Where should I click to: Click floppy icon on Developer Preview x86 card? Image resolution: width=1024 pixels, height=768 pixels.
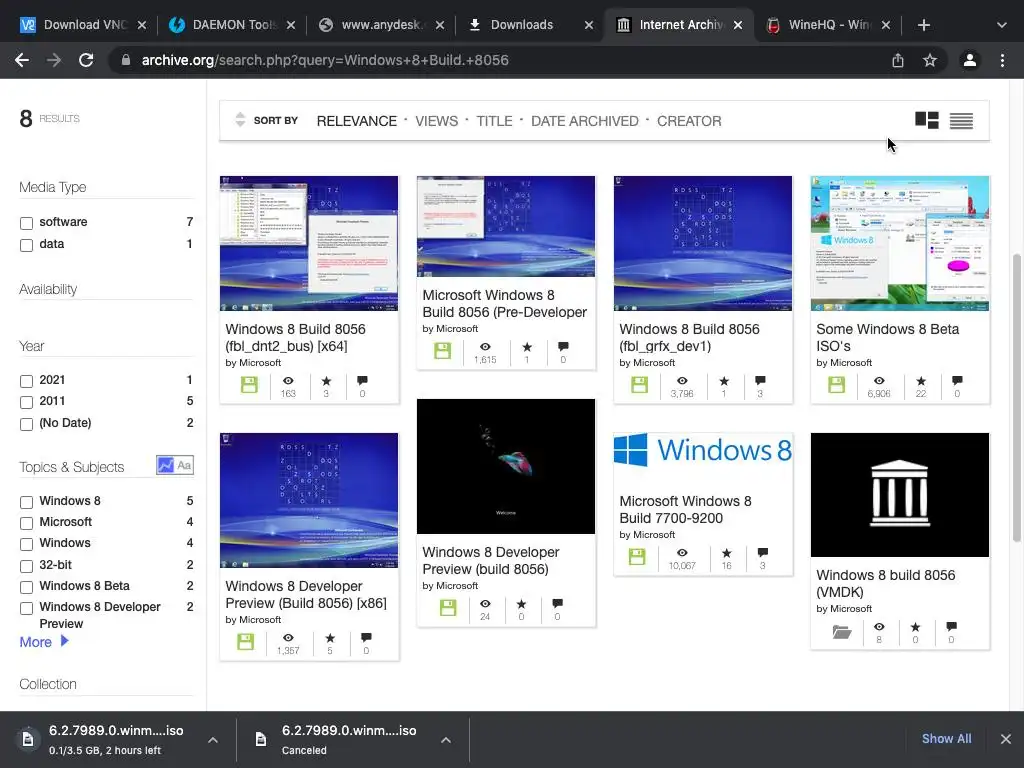pyautogui.click(x=246, y=641)
